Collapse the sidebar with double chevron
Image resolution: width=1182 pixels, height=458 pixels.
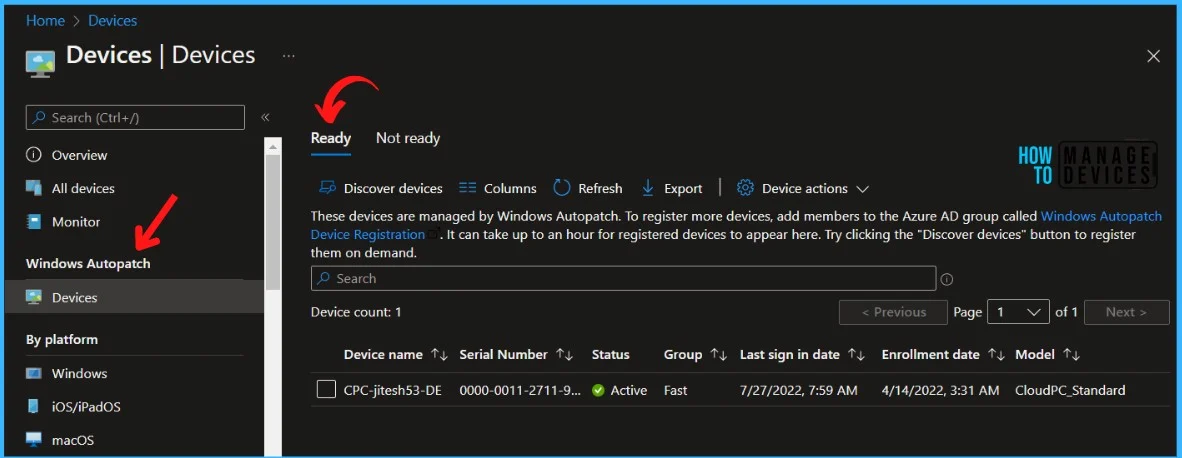click(265, 118)
